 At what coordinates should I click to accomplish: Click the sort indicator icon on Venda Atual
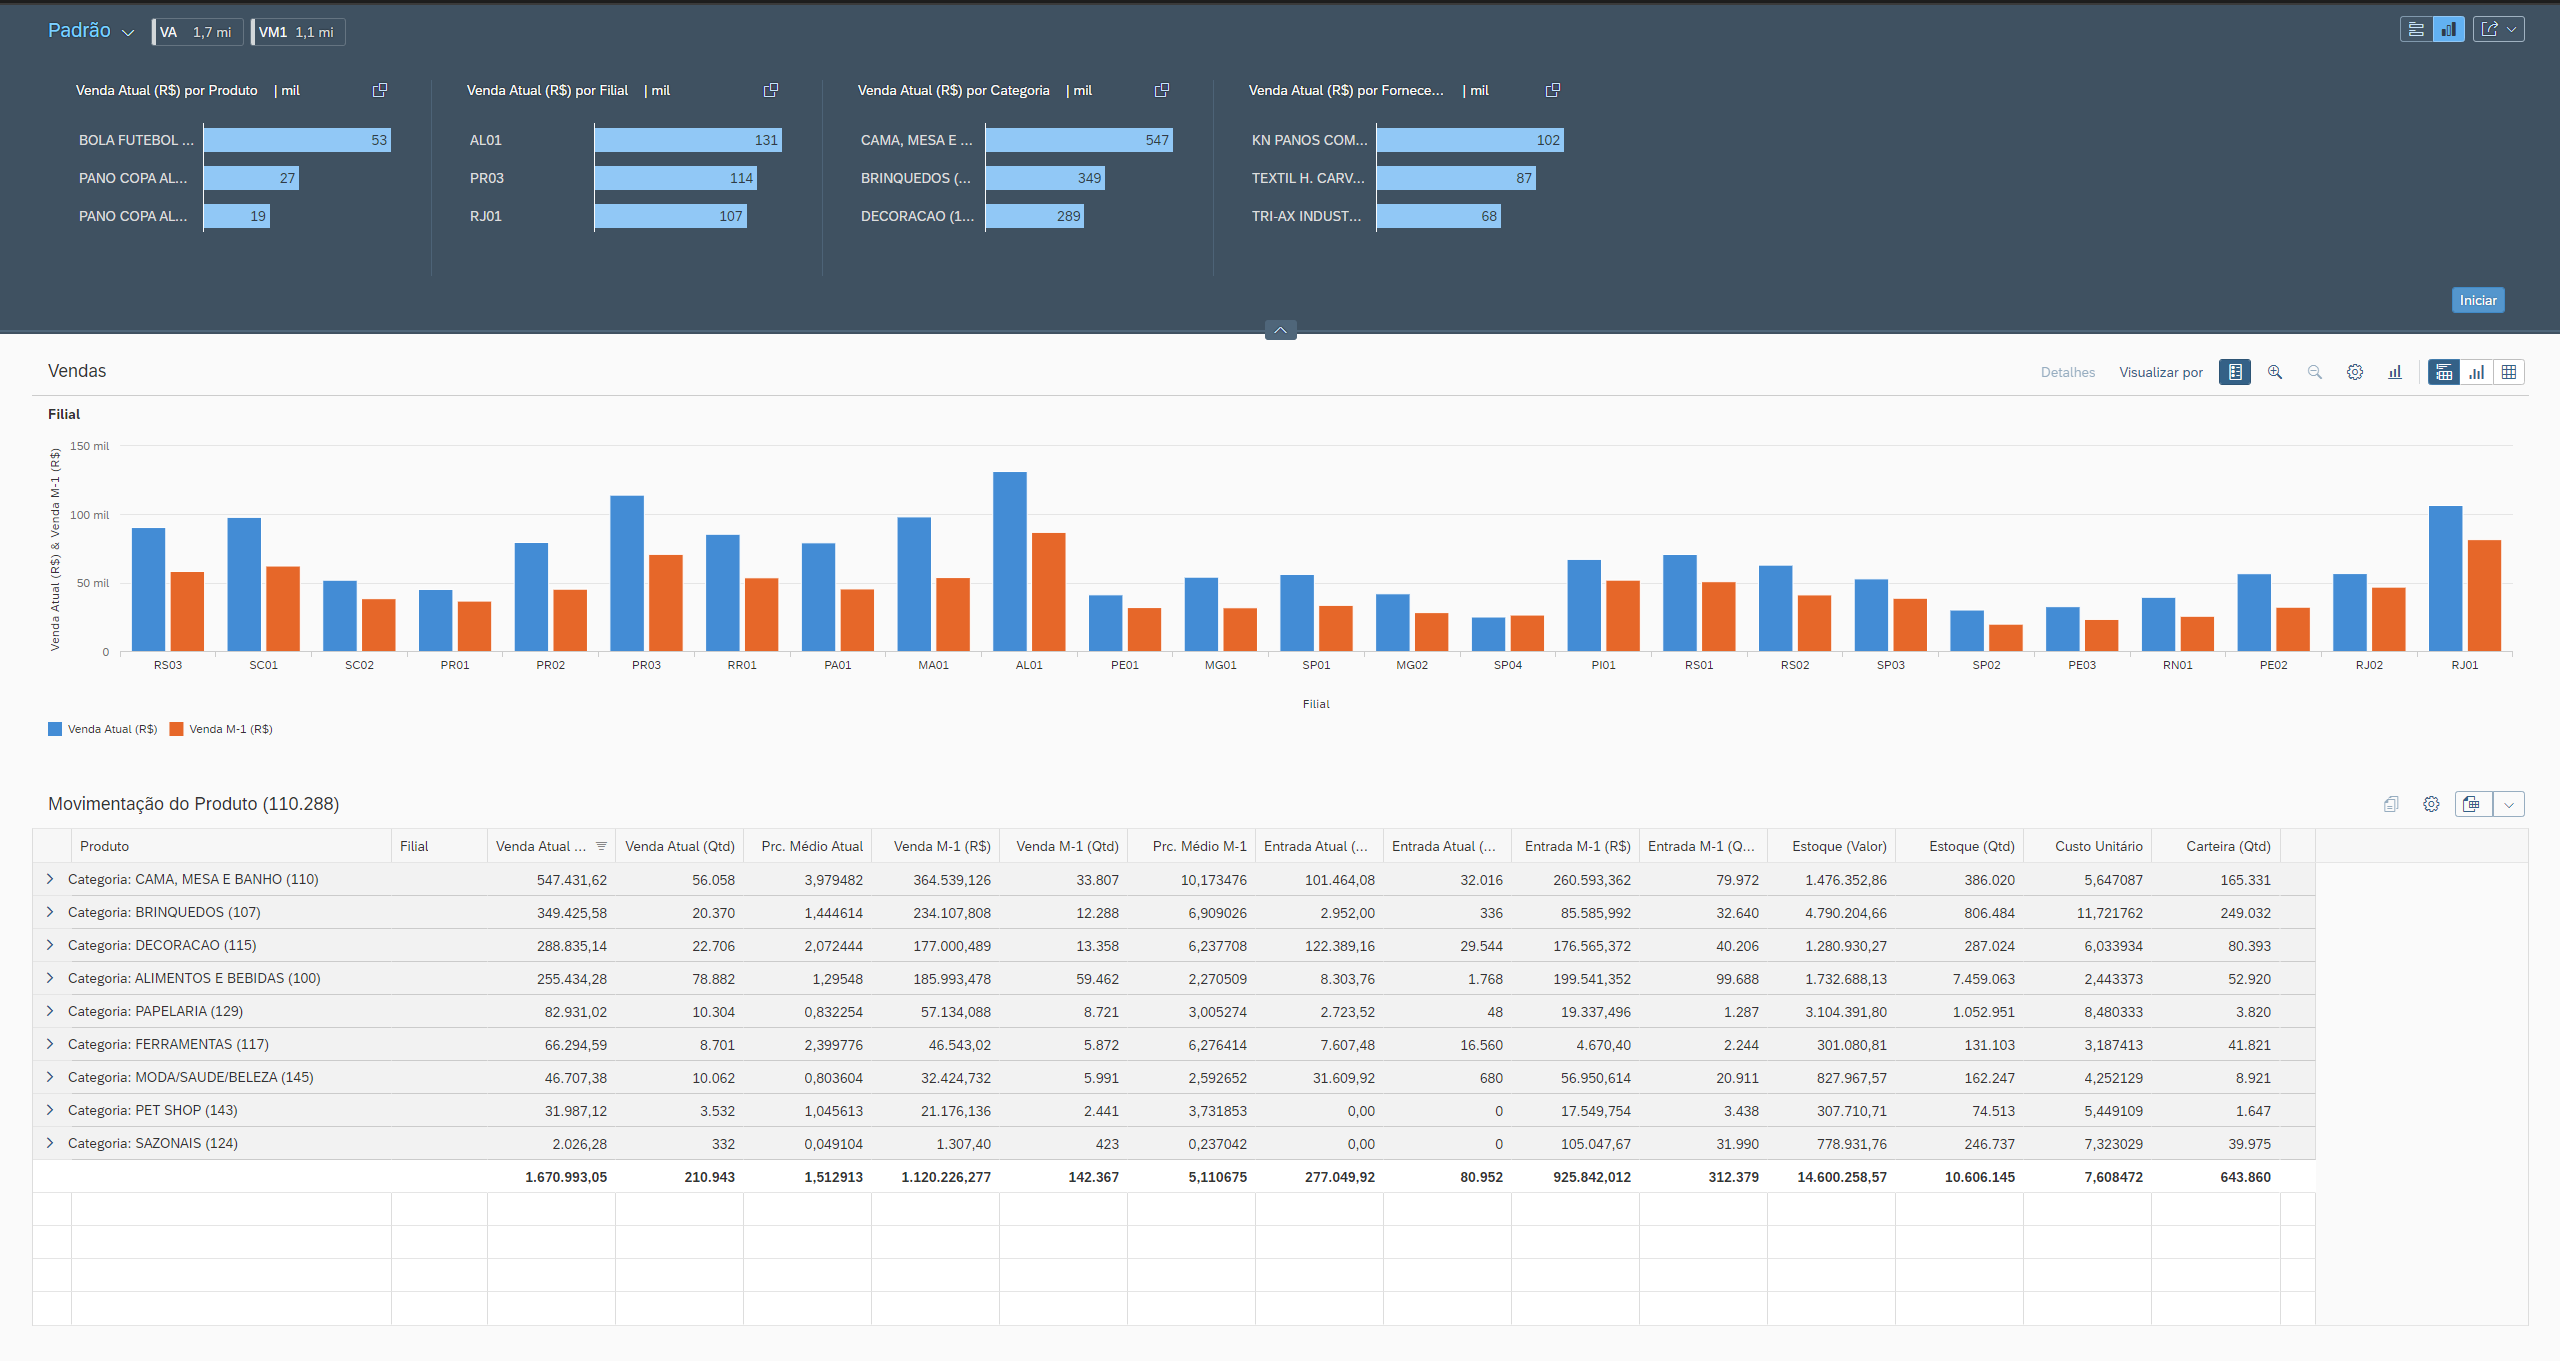pyautogui.click(x=601, y=846)
